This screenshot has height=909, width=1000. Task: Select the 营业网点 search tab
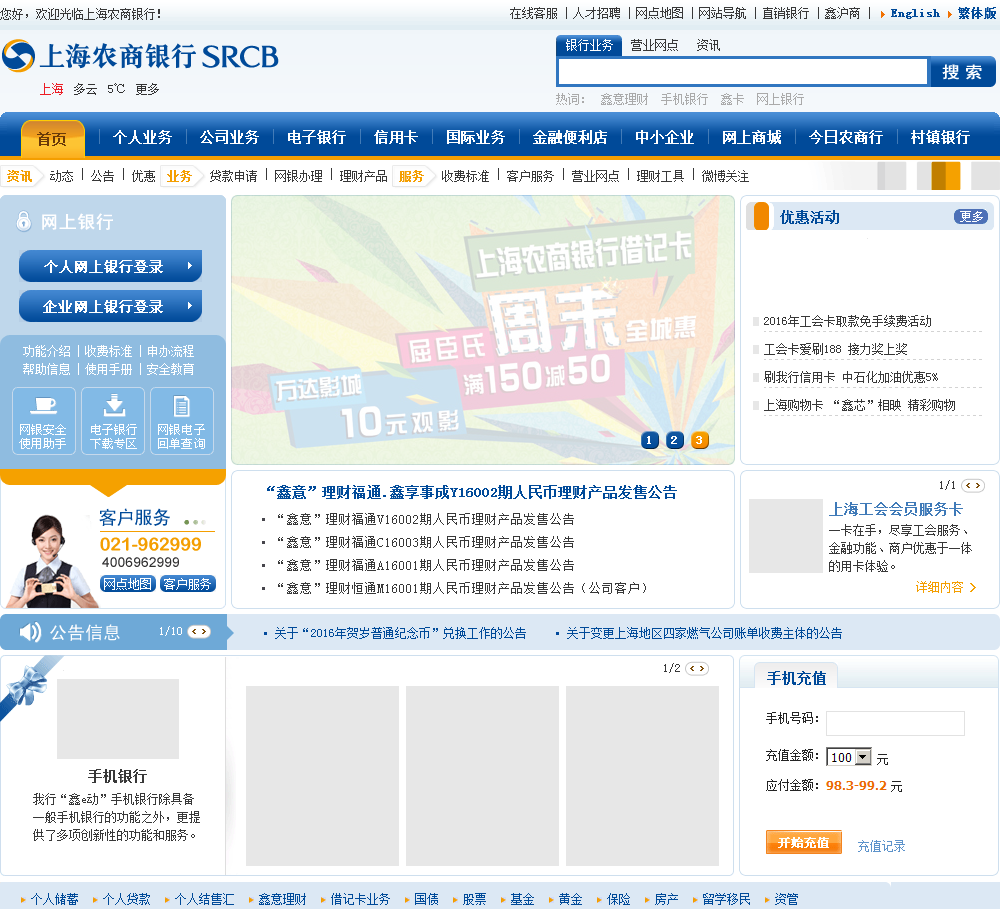(x=654, y=45)
